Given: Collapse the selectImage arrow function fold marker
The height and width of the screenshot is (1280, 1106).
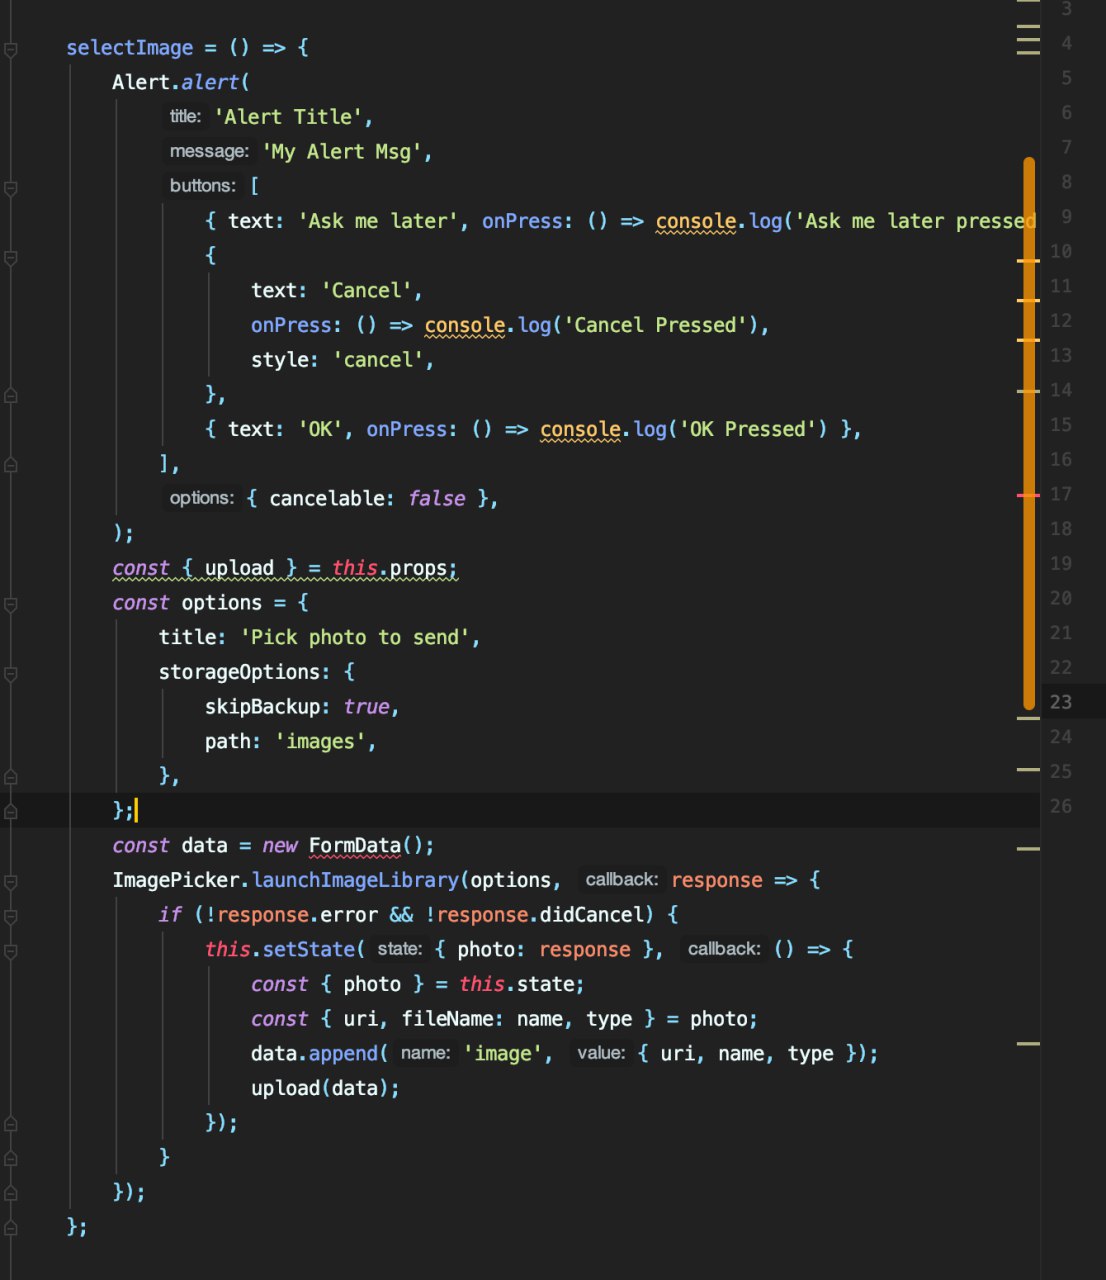Looking at the screenshot, I should 10,49.
